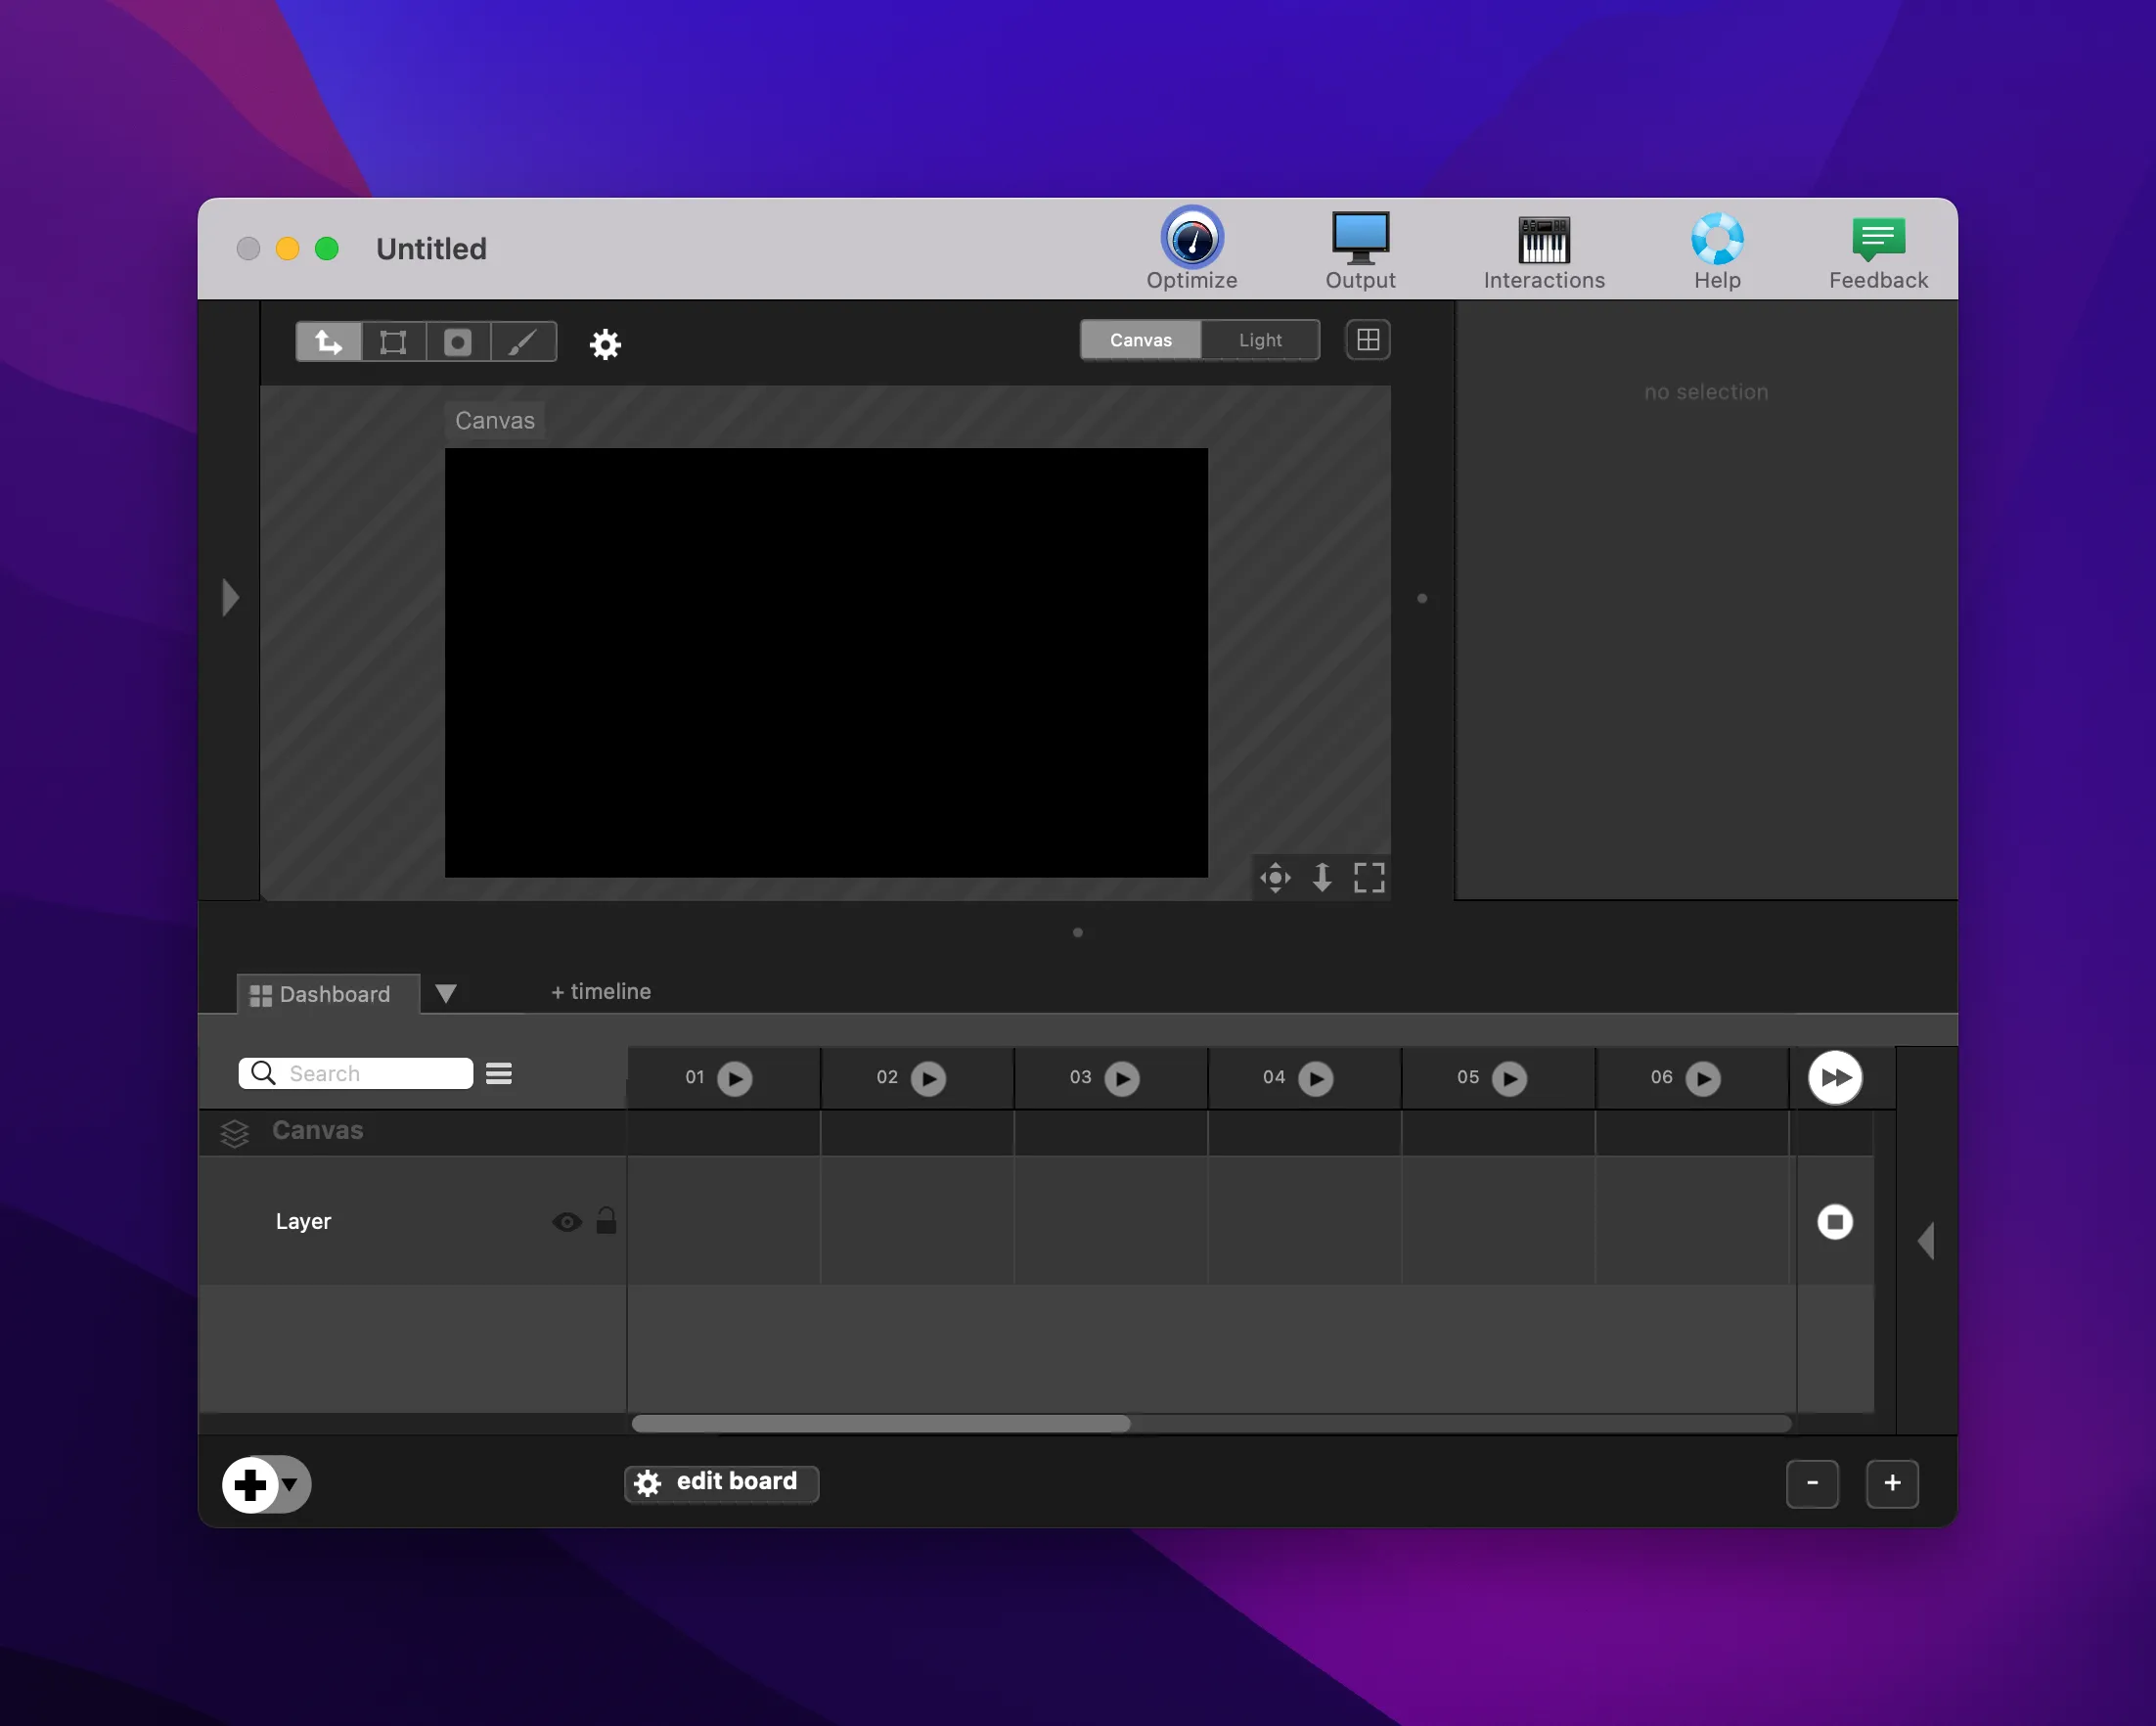The image size is (2156, 1726).
Task: Open the Output monitor settings
Action: pos(1359,240)
